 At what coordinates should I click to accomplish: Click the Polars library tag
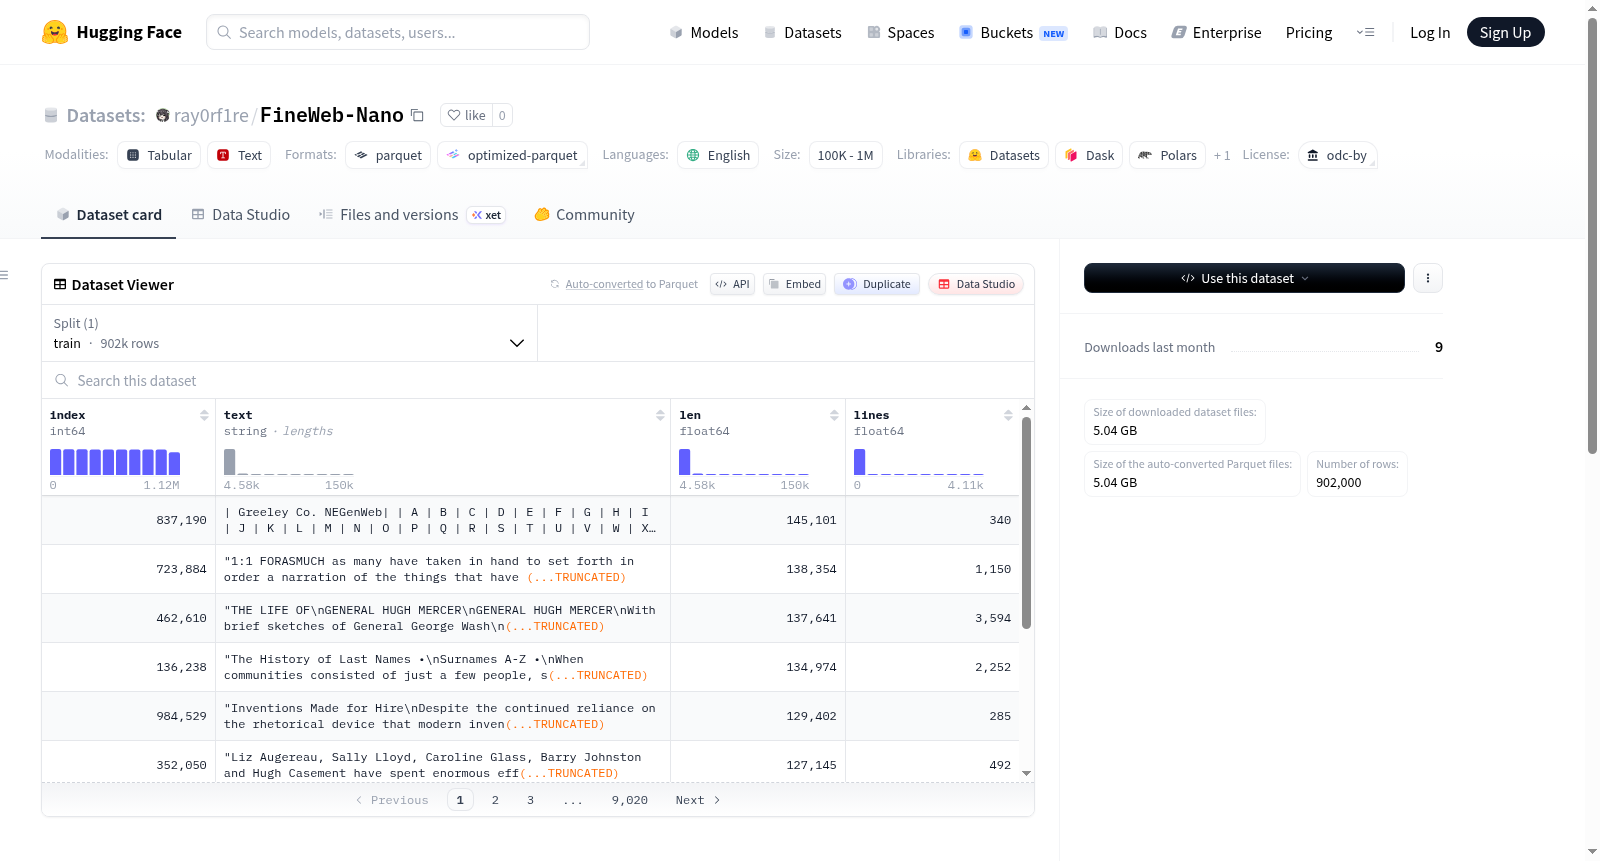click(1167, 155)
